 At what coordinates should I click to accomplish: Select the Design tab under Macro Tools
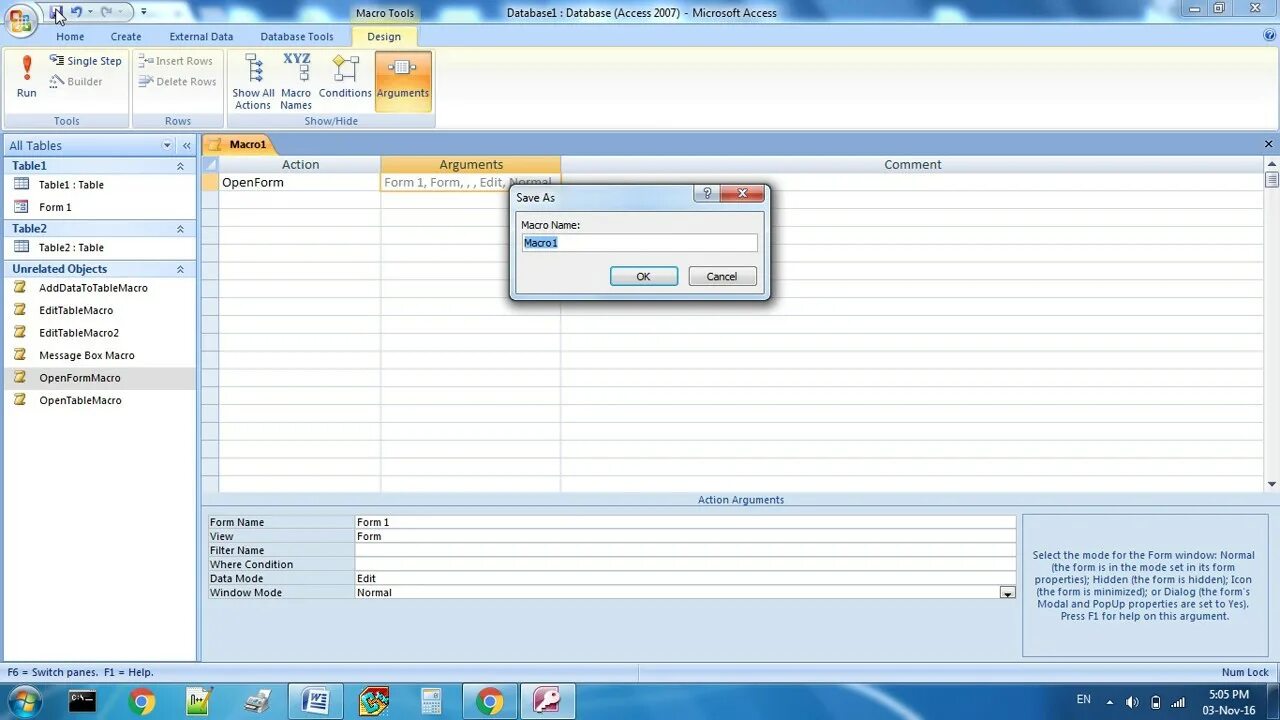click(x=384, y=36)
